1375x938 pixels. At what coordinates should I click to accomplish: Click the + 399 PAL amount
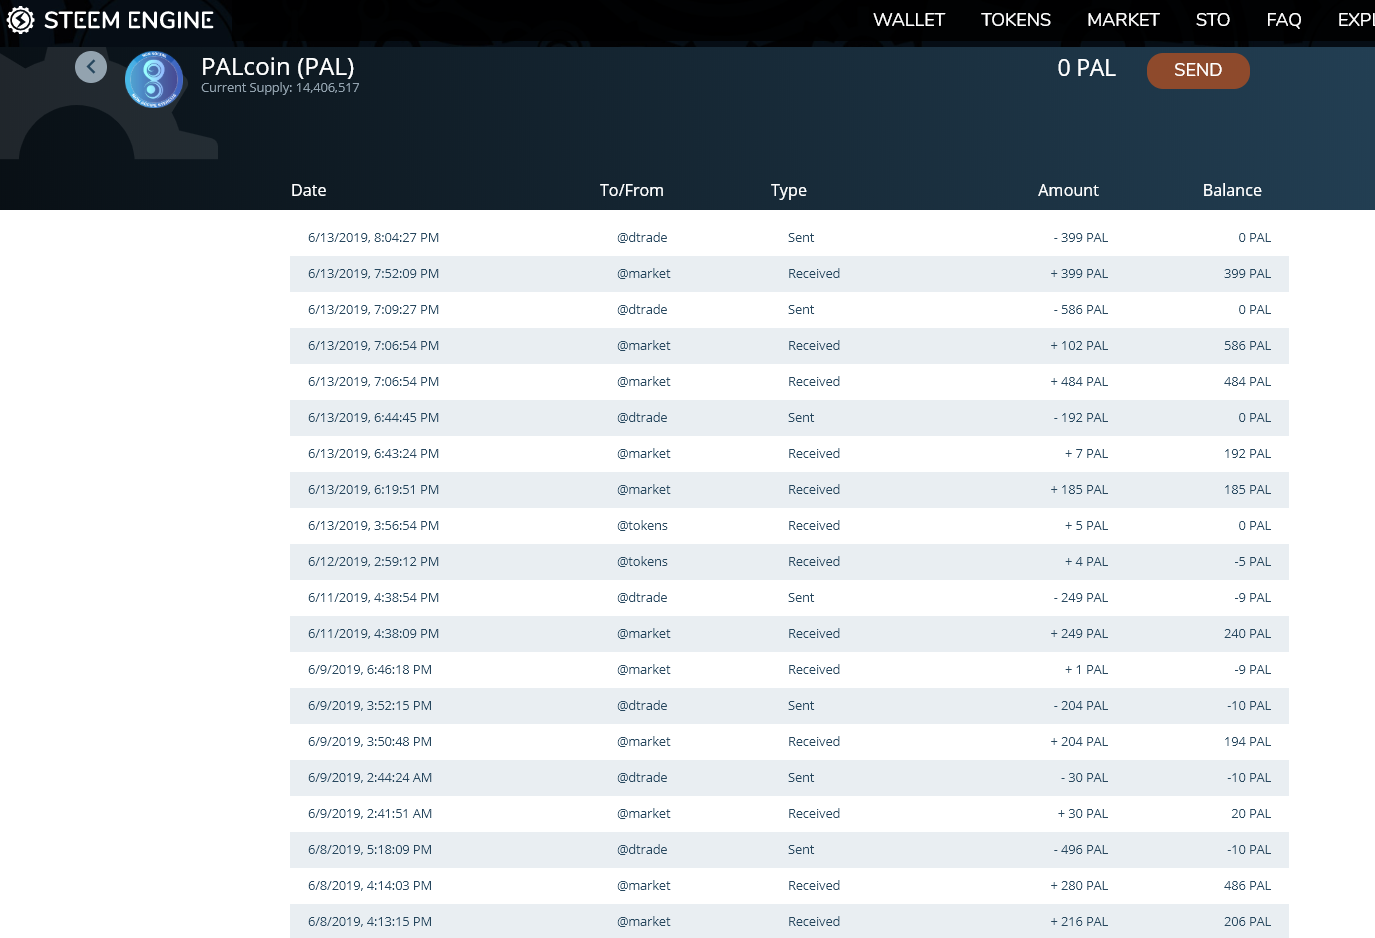click(x=1079, y=274)
